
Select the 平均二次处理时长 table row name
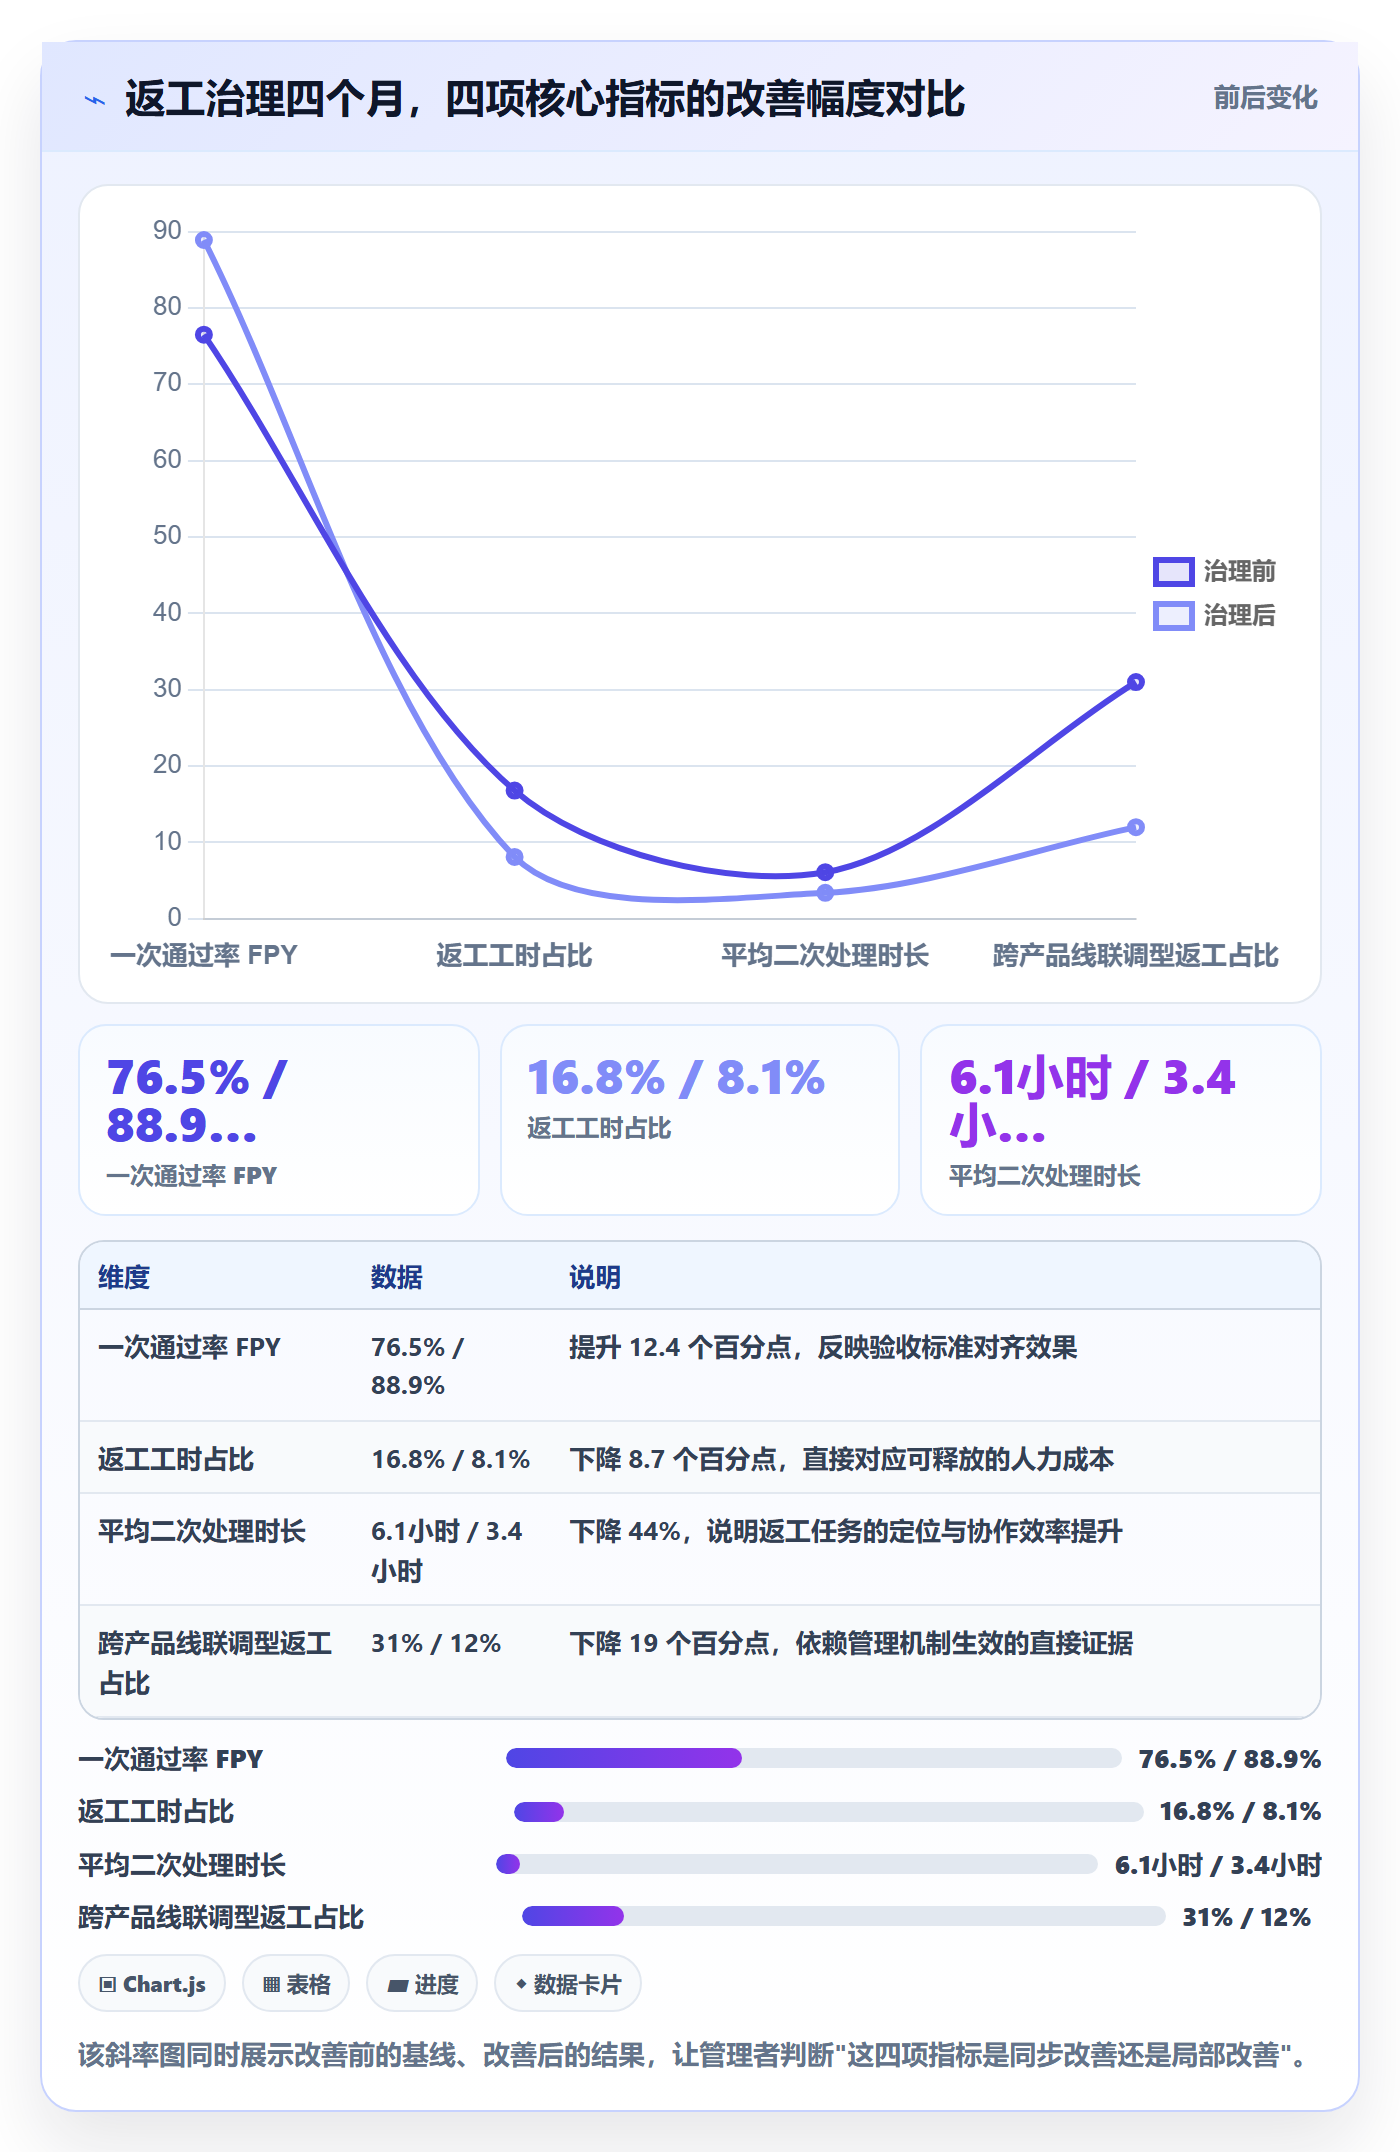(x=202, y=1531)
